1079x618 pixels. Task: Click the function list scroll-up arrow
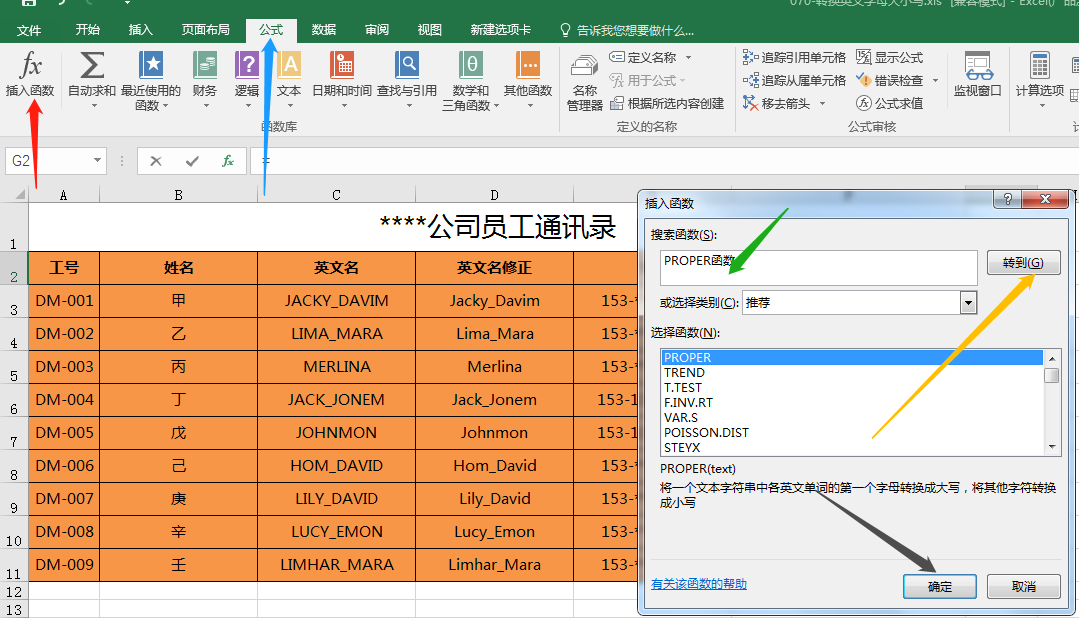1051,359
